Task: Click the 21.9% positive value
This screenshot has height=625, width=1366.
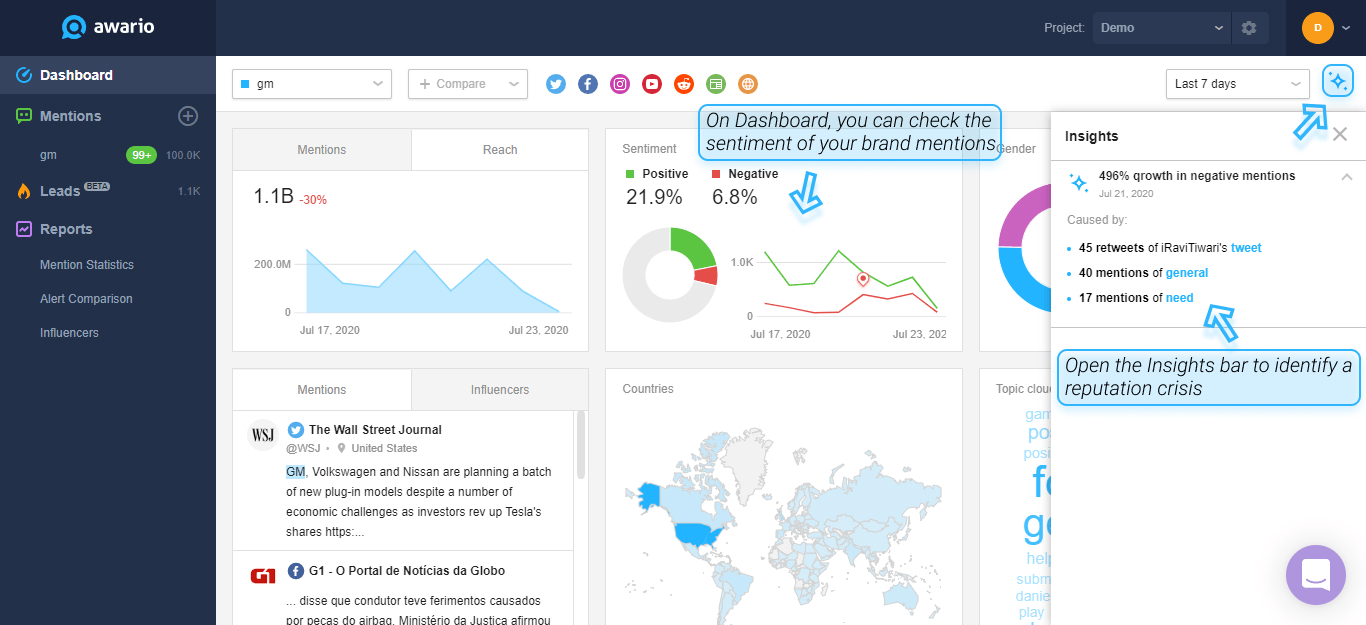Action: pyautogui.click(x=654, y=197)
